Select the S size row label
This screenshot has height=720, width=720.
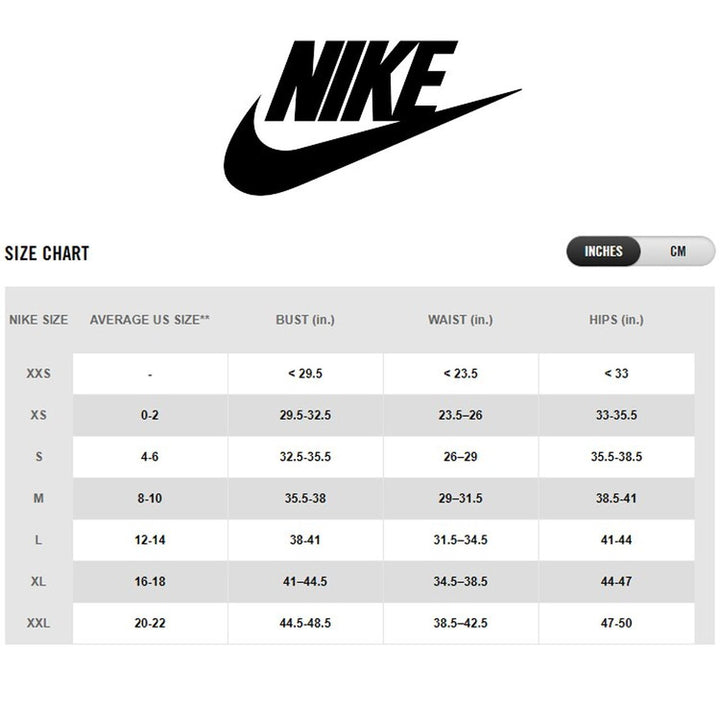tap(39, 457)
